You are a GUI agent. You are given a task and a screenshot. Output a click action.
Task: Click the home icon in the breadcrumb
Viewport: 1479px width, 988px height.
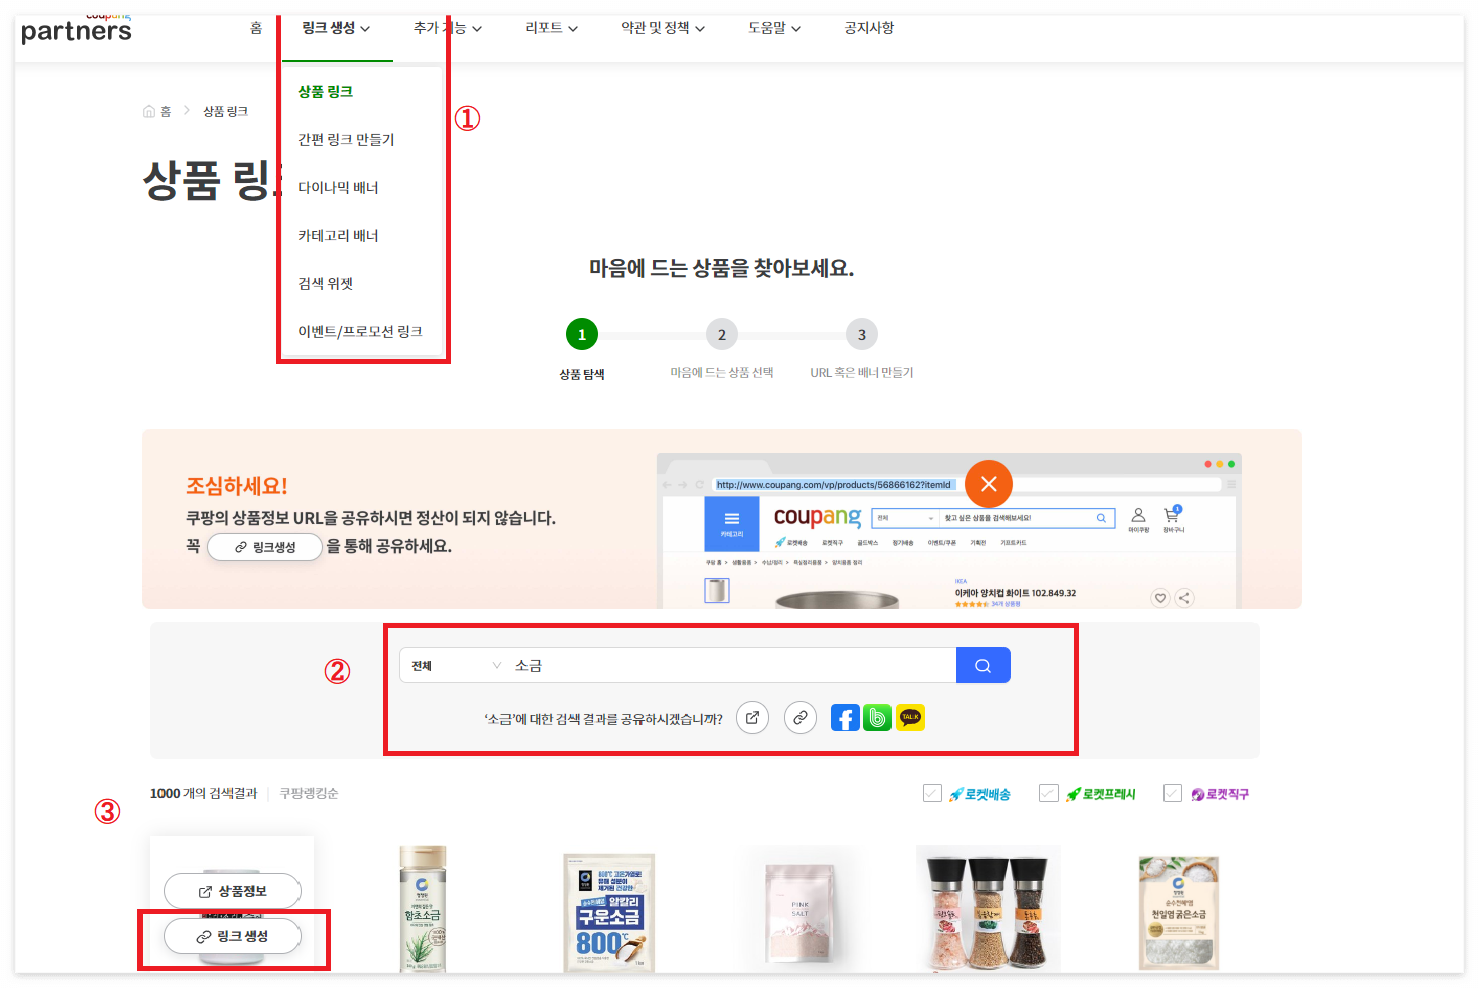[149, 111]
